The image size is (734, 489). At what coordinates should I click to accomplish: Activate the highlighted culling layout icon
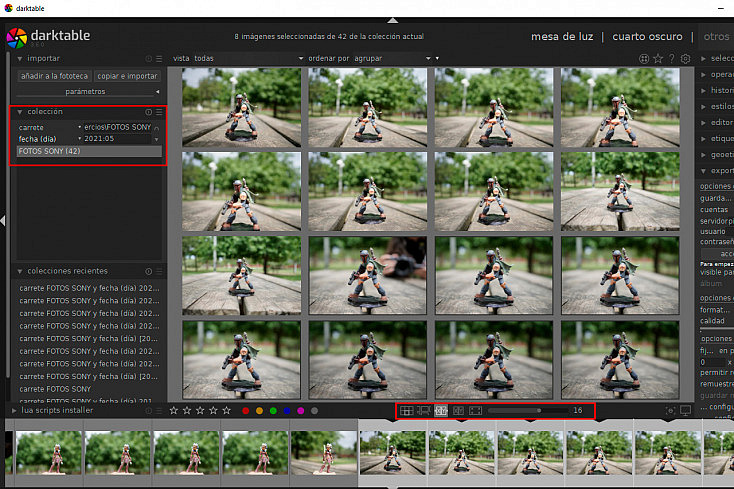(x=441, y=411)
